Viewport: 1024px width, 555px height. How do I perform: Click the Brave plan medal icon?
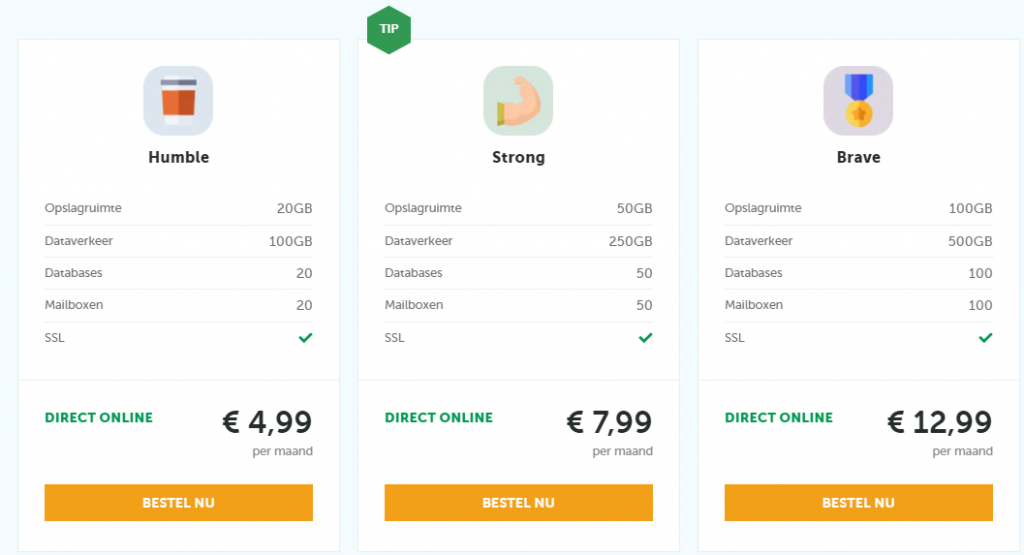click(x=858, y=101)
